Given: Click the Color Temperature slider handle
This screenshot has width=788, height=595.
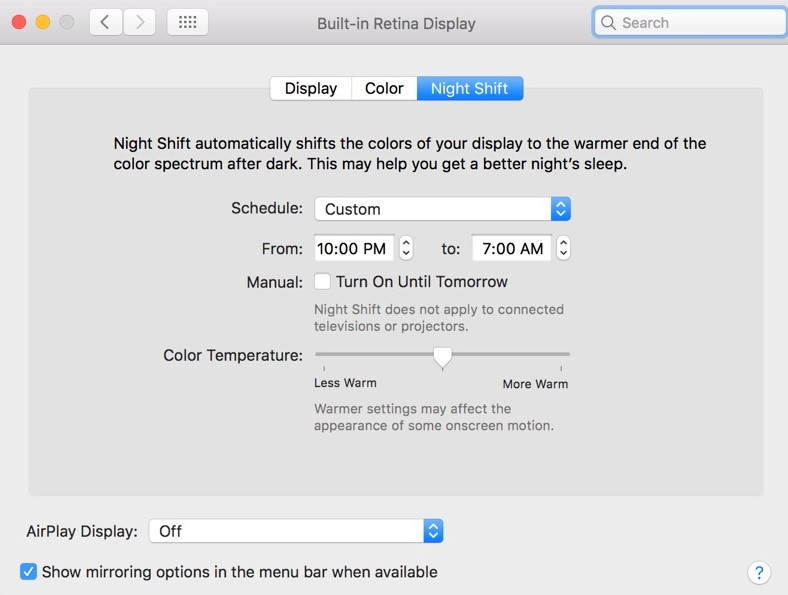Looking at the screenshot, I should pos(442,356).
